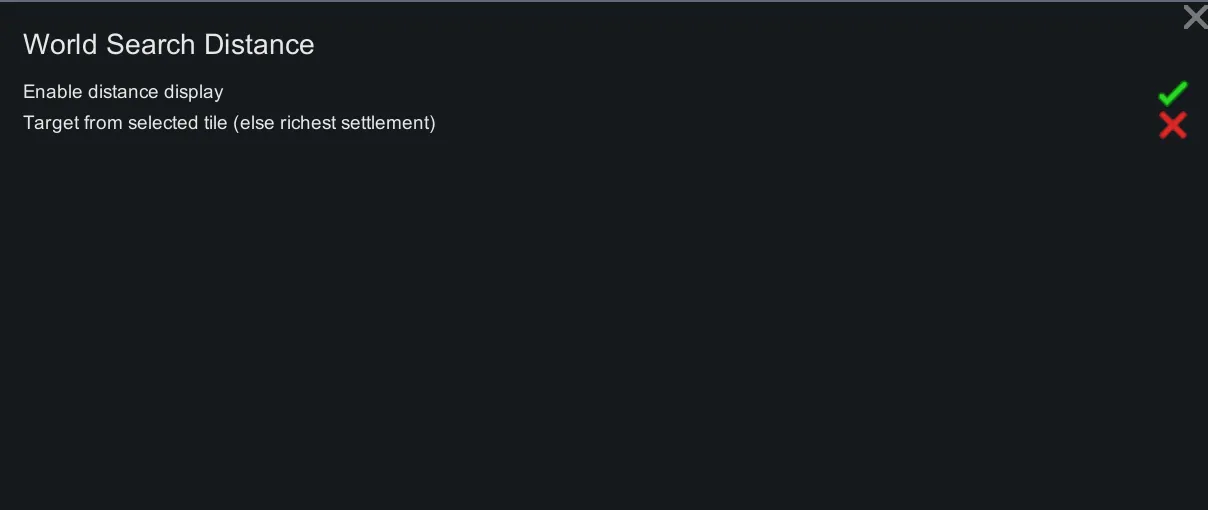Click the green checkmark for distance display

[1172, 93]
